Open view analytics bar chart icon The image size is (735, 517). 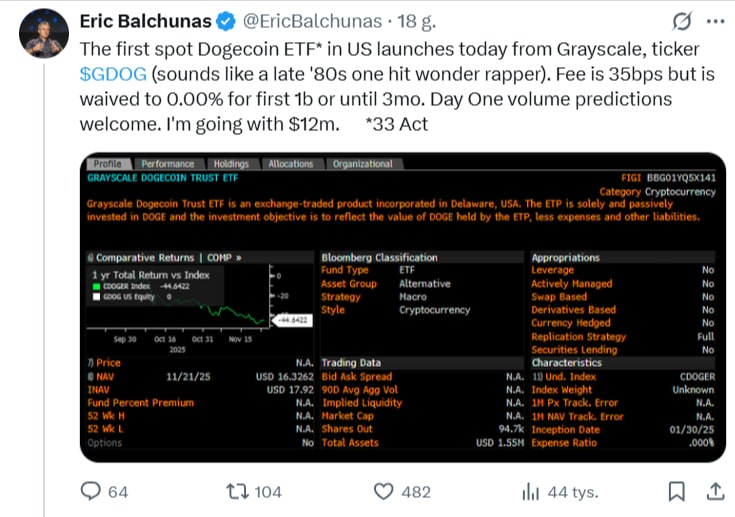point(530,491)
